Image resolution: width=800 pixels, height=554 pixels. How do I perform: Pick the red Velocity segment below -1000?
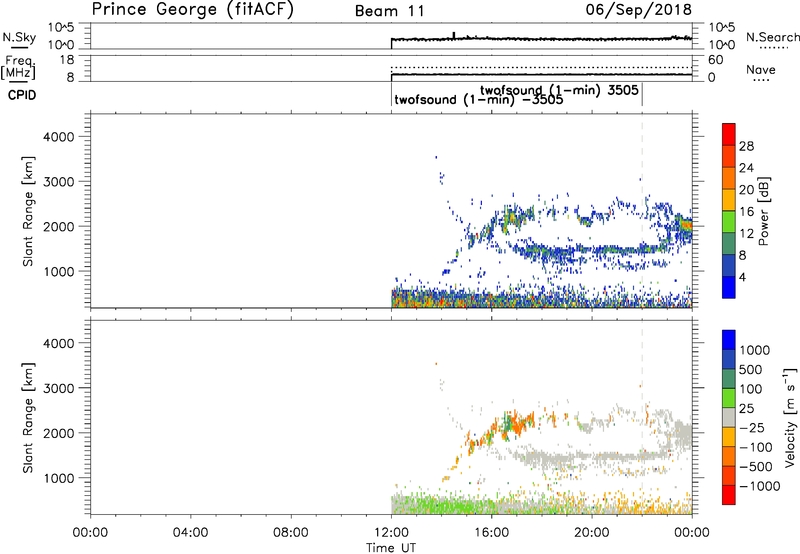729,495
